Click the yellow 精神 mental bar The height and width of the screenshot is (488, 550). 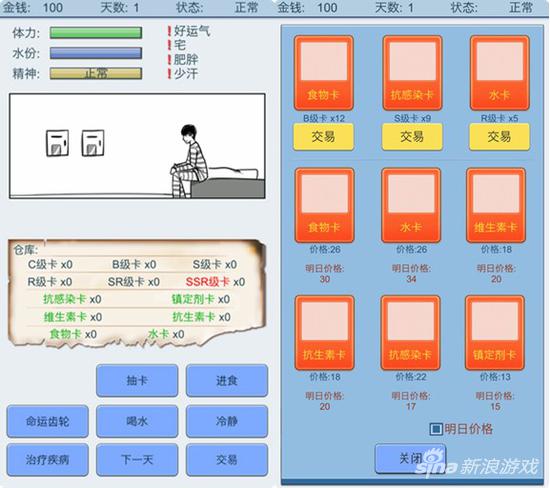coord(96,73)
